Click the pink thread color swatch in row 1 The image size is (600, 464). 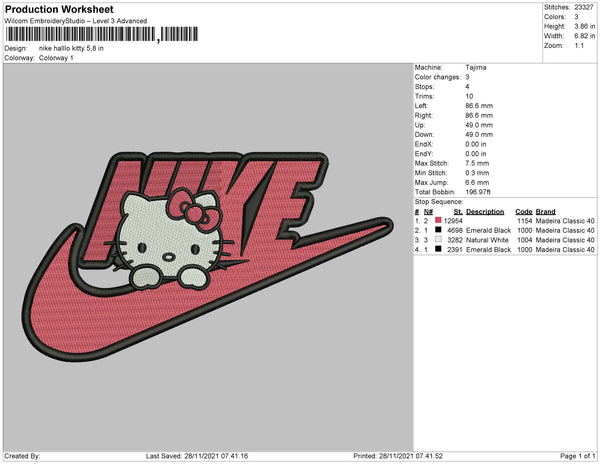coord(438,220)
